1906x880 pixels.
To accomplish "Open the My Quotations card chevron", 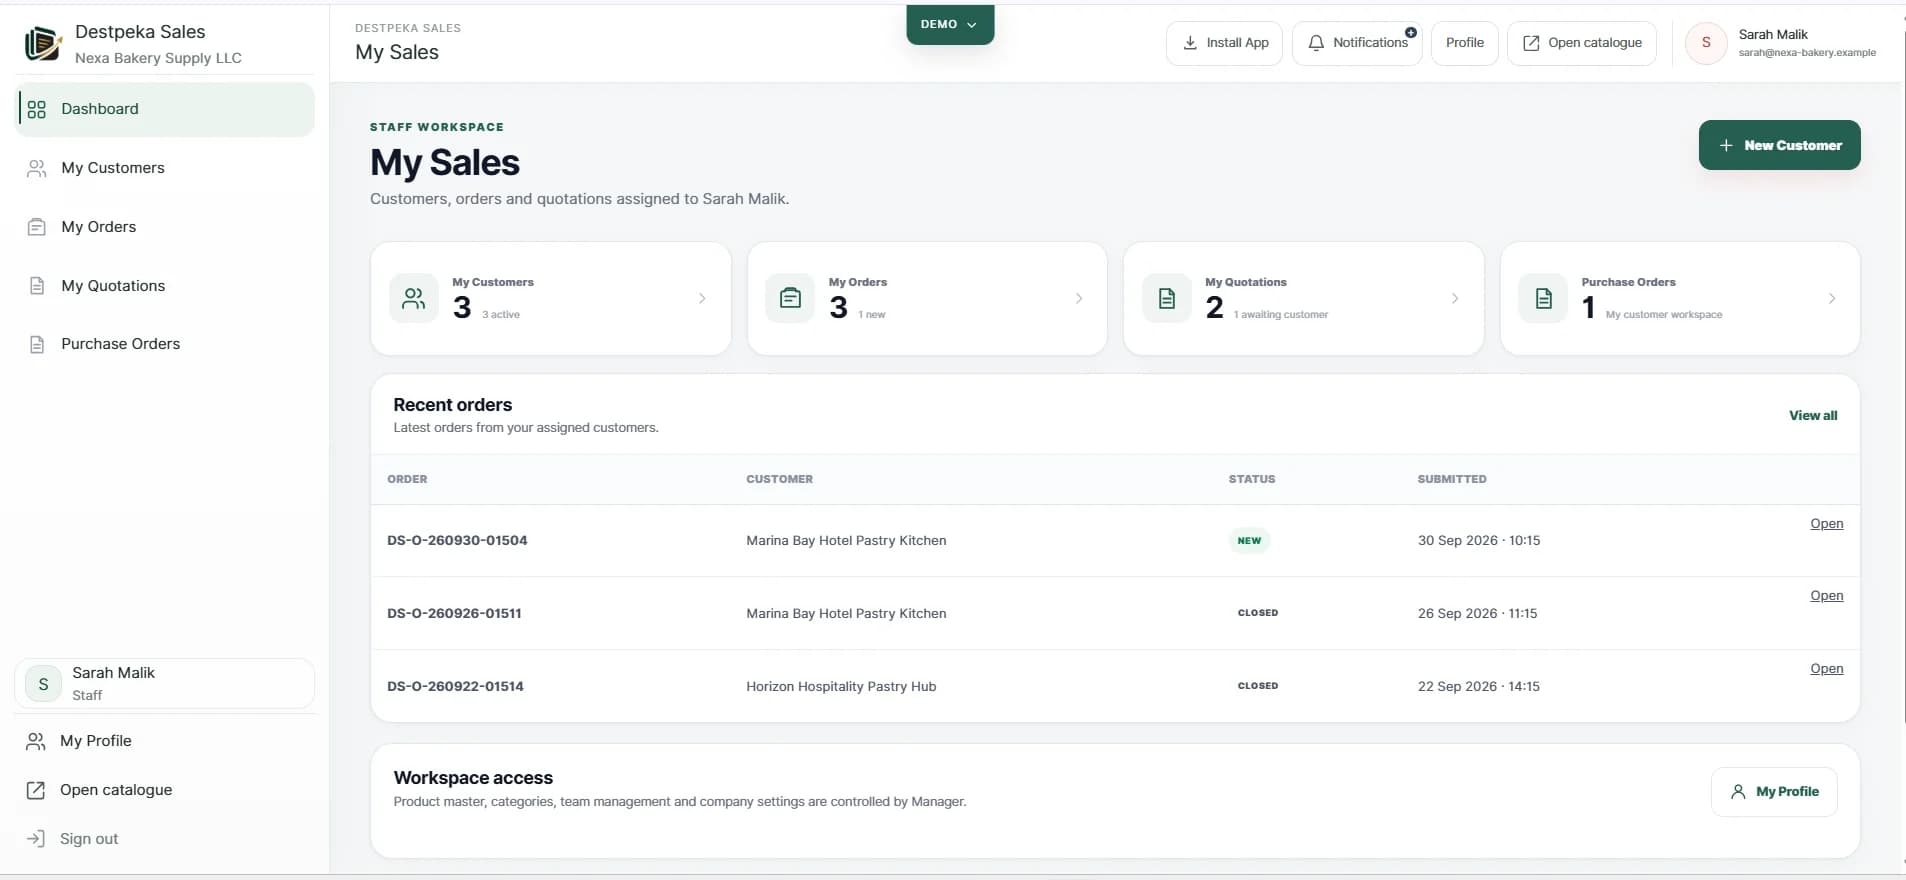I will (1455, 298).
